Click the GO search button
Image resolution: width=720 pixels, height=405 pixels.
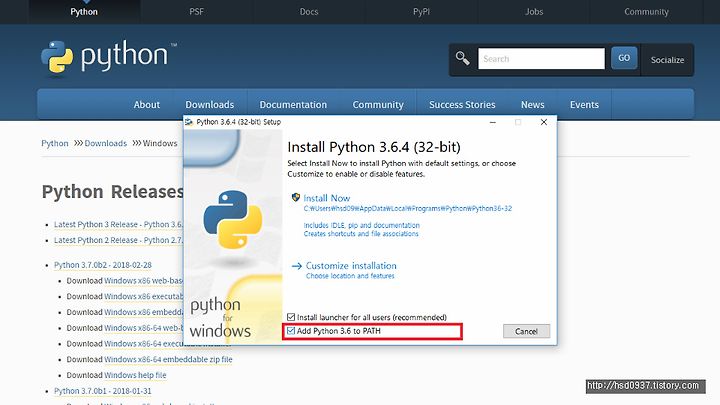tap(624, 58)
